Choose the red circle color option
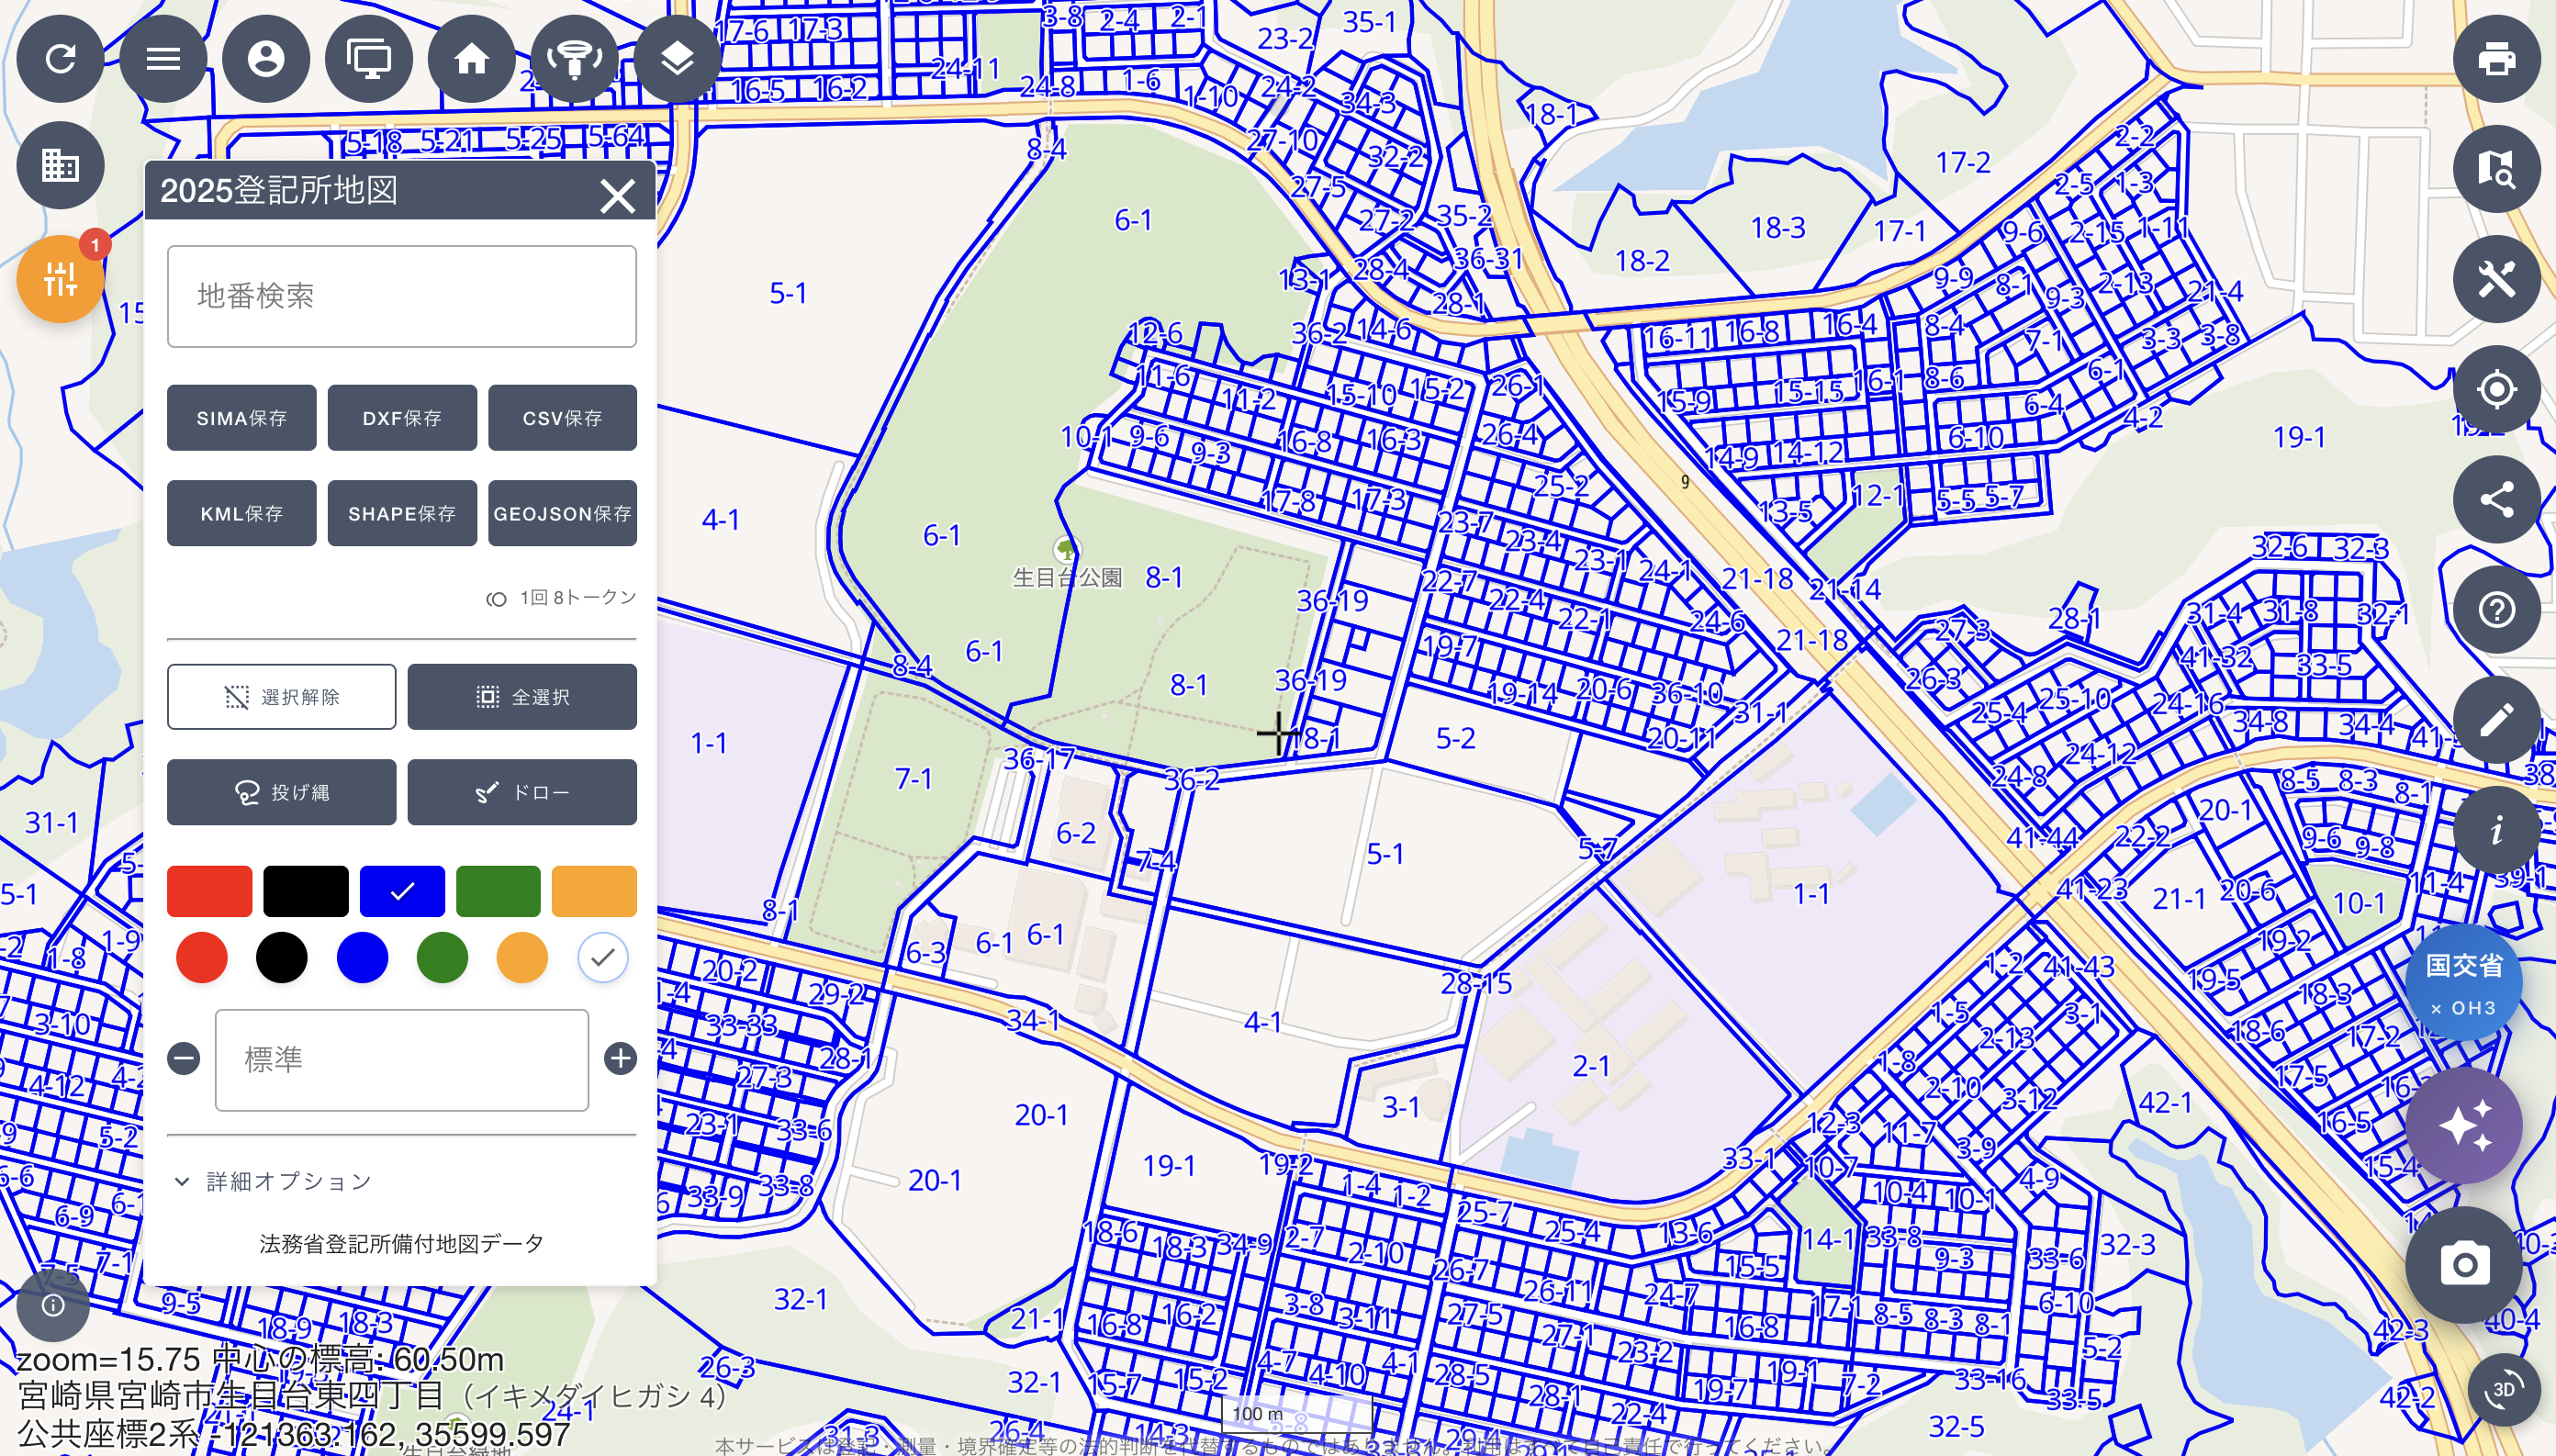 click(202, 957)
